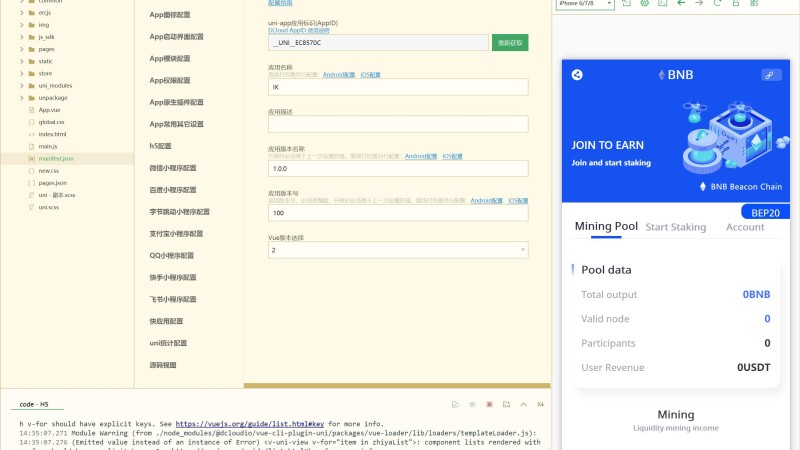Click the clear/close console icon with X and arrow
The width and height of the screenshot is (800, 450).
pos(540,404)
